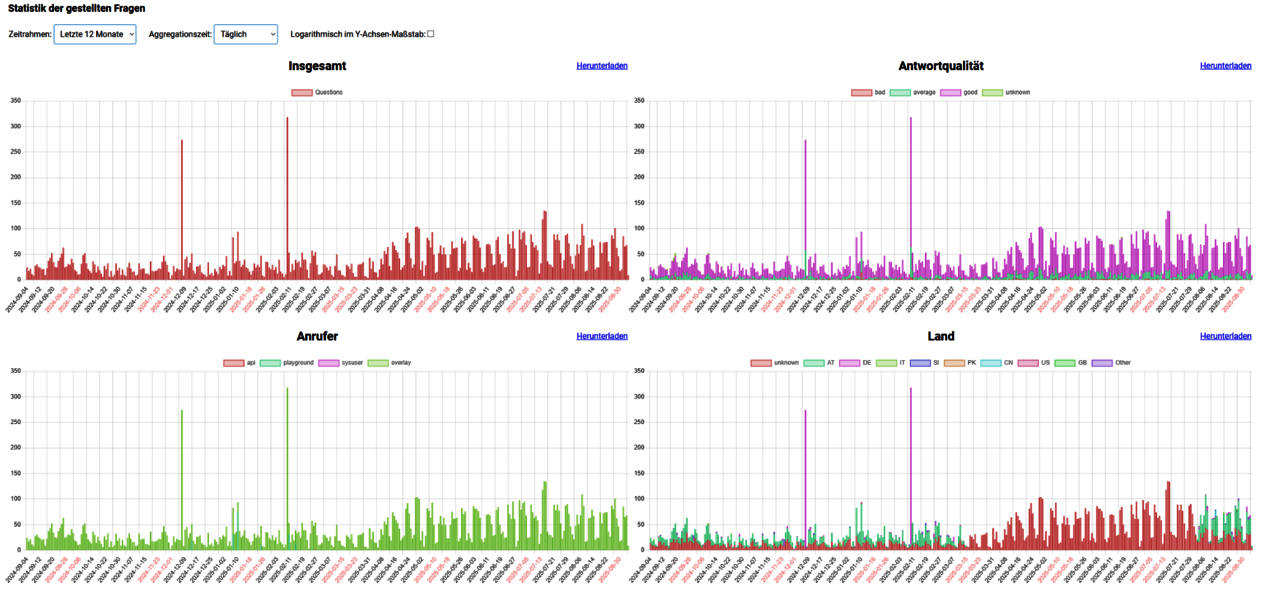Hide the 'bad' series in Antwortqualität legend
Viewport: 1280px width, 596px height.
(x=862, y=93)
